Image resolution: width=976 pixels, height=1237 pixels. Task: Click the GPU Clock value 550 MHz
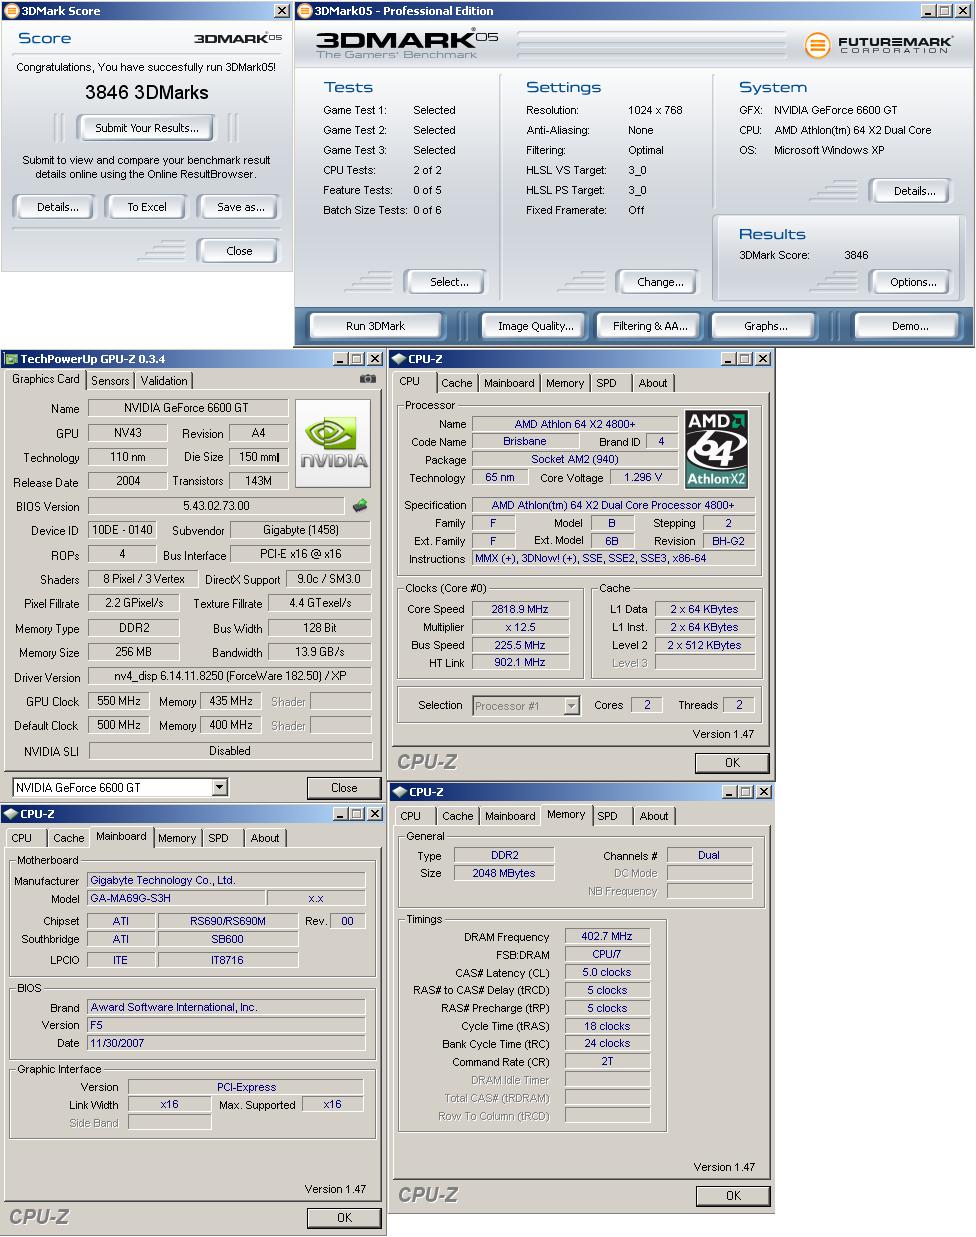pos(119,702)
